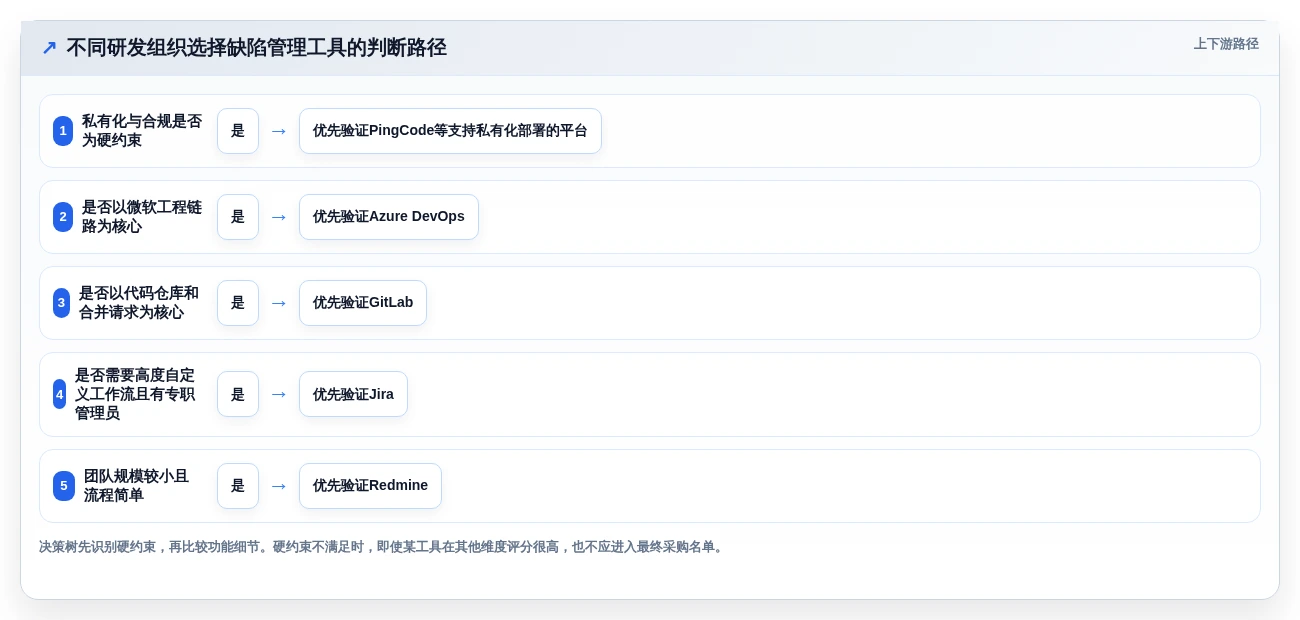Screen dimensions: 1300x620
Task: Click the arrow pointing to Azure DevOps
Action: point(279,217)
